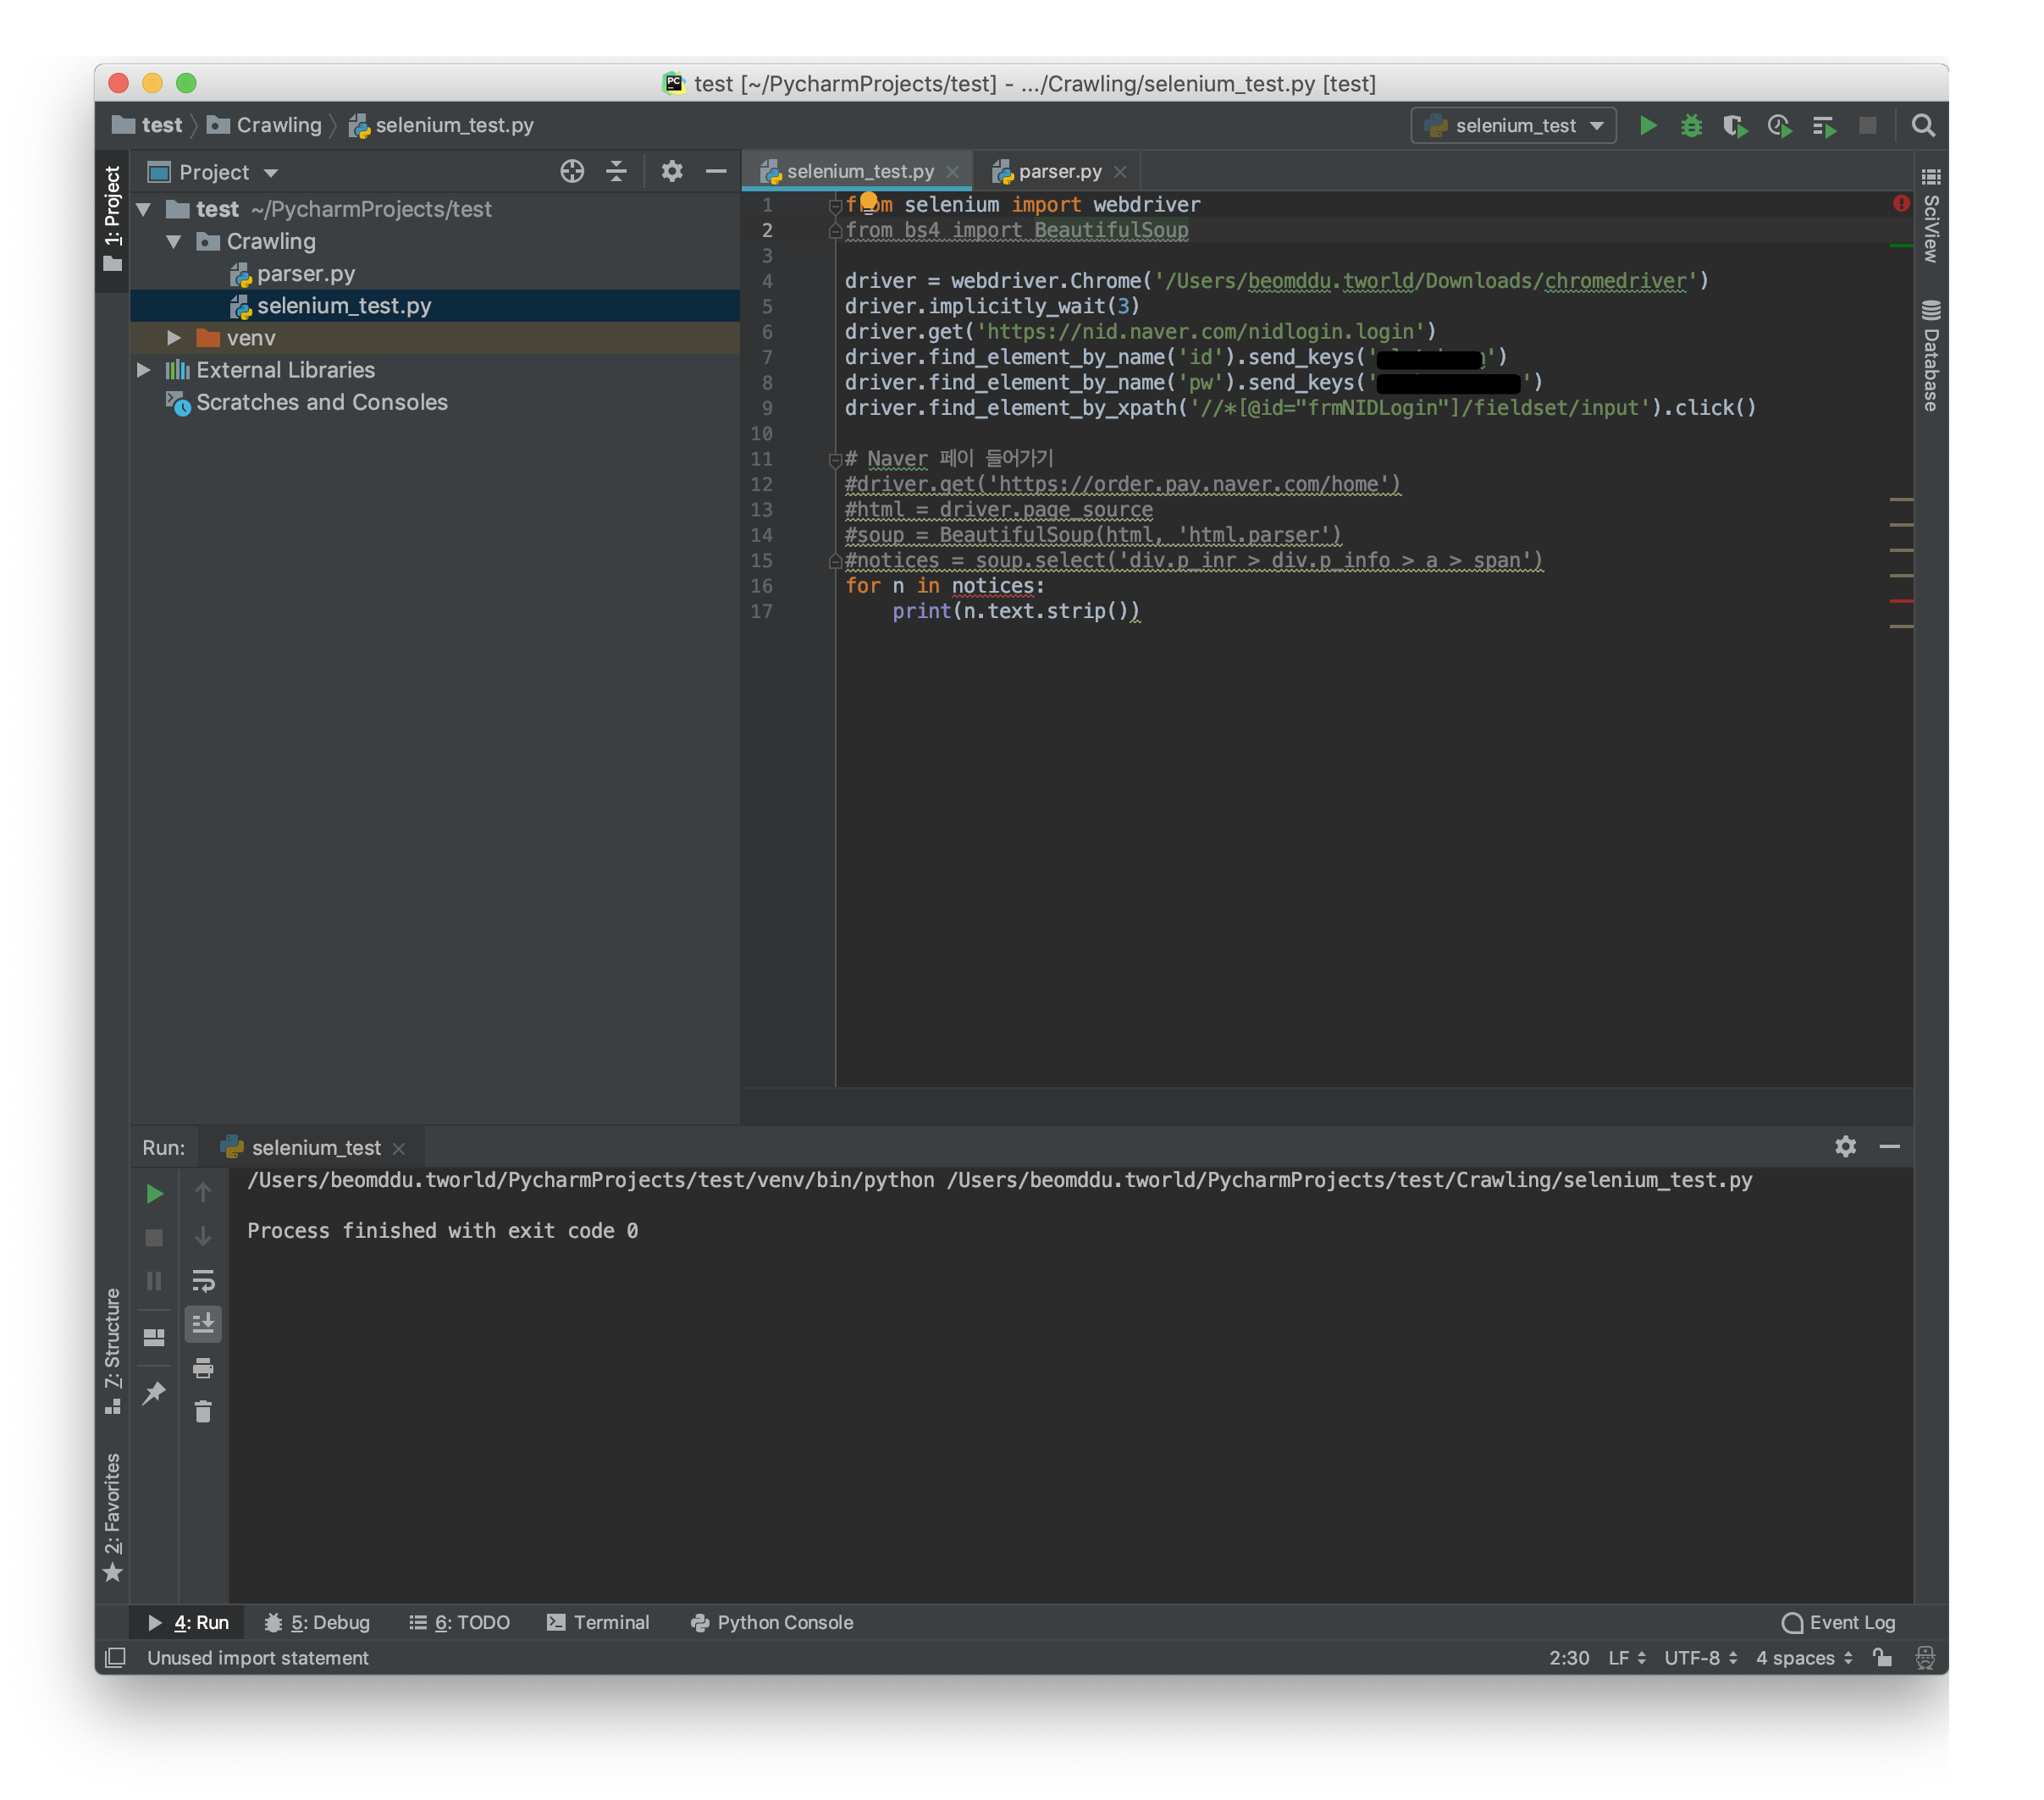Collapse all in Project panel

616,171
